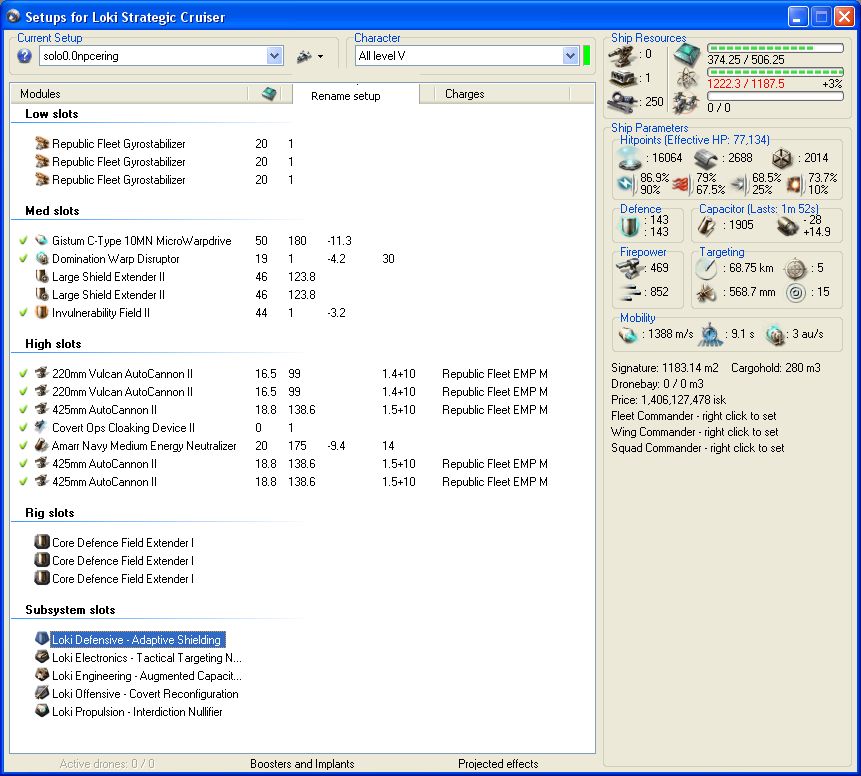
Task: Click the green character status indicator
Action: tap(586, 55)
